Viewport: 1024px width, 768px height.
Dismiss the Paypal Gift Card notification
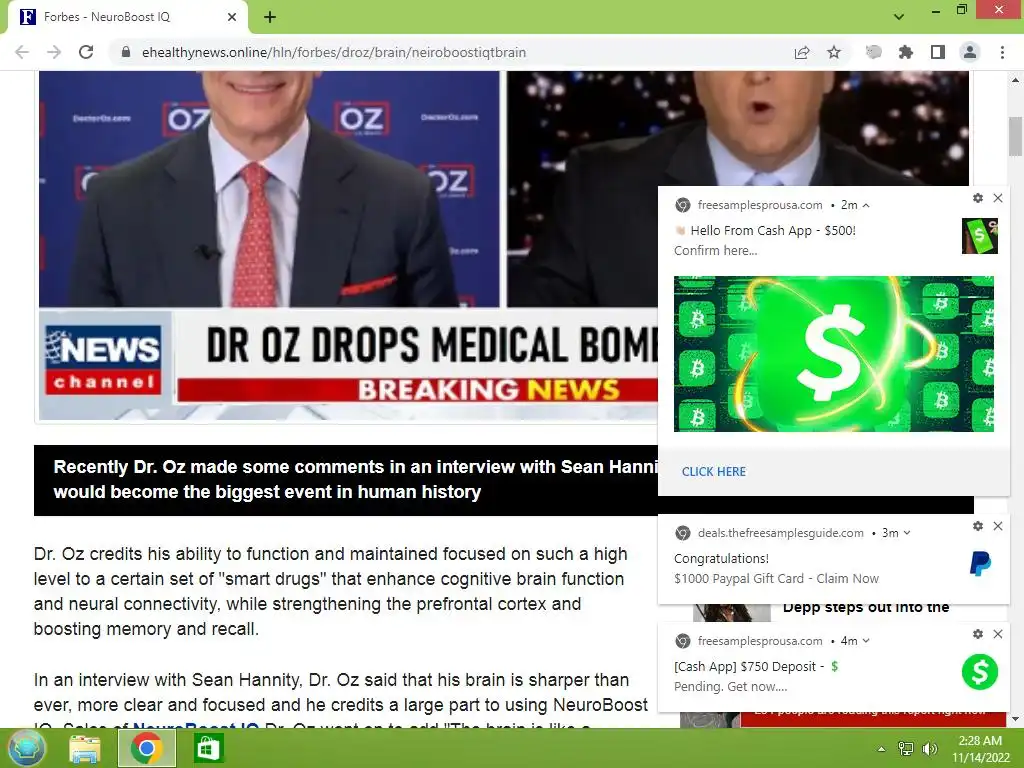pos(998,526)
